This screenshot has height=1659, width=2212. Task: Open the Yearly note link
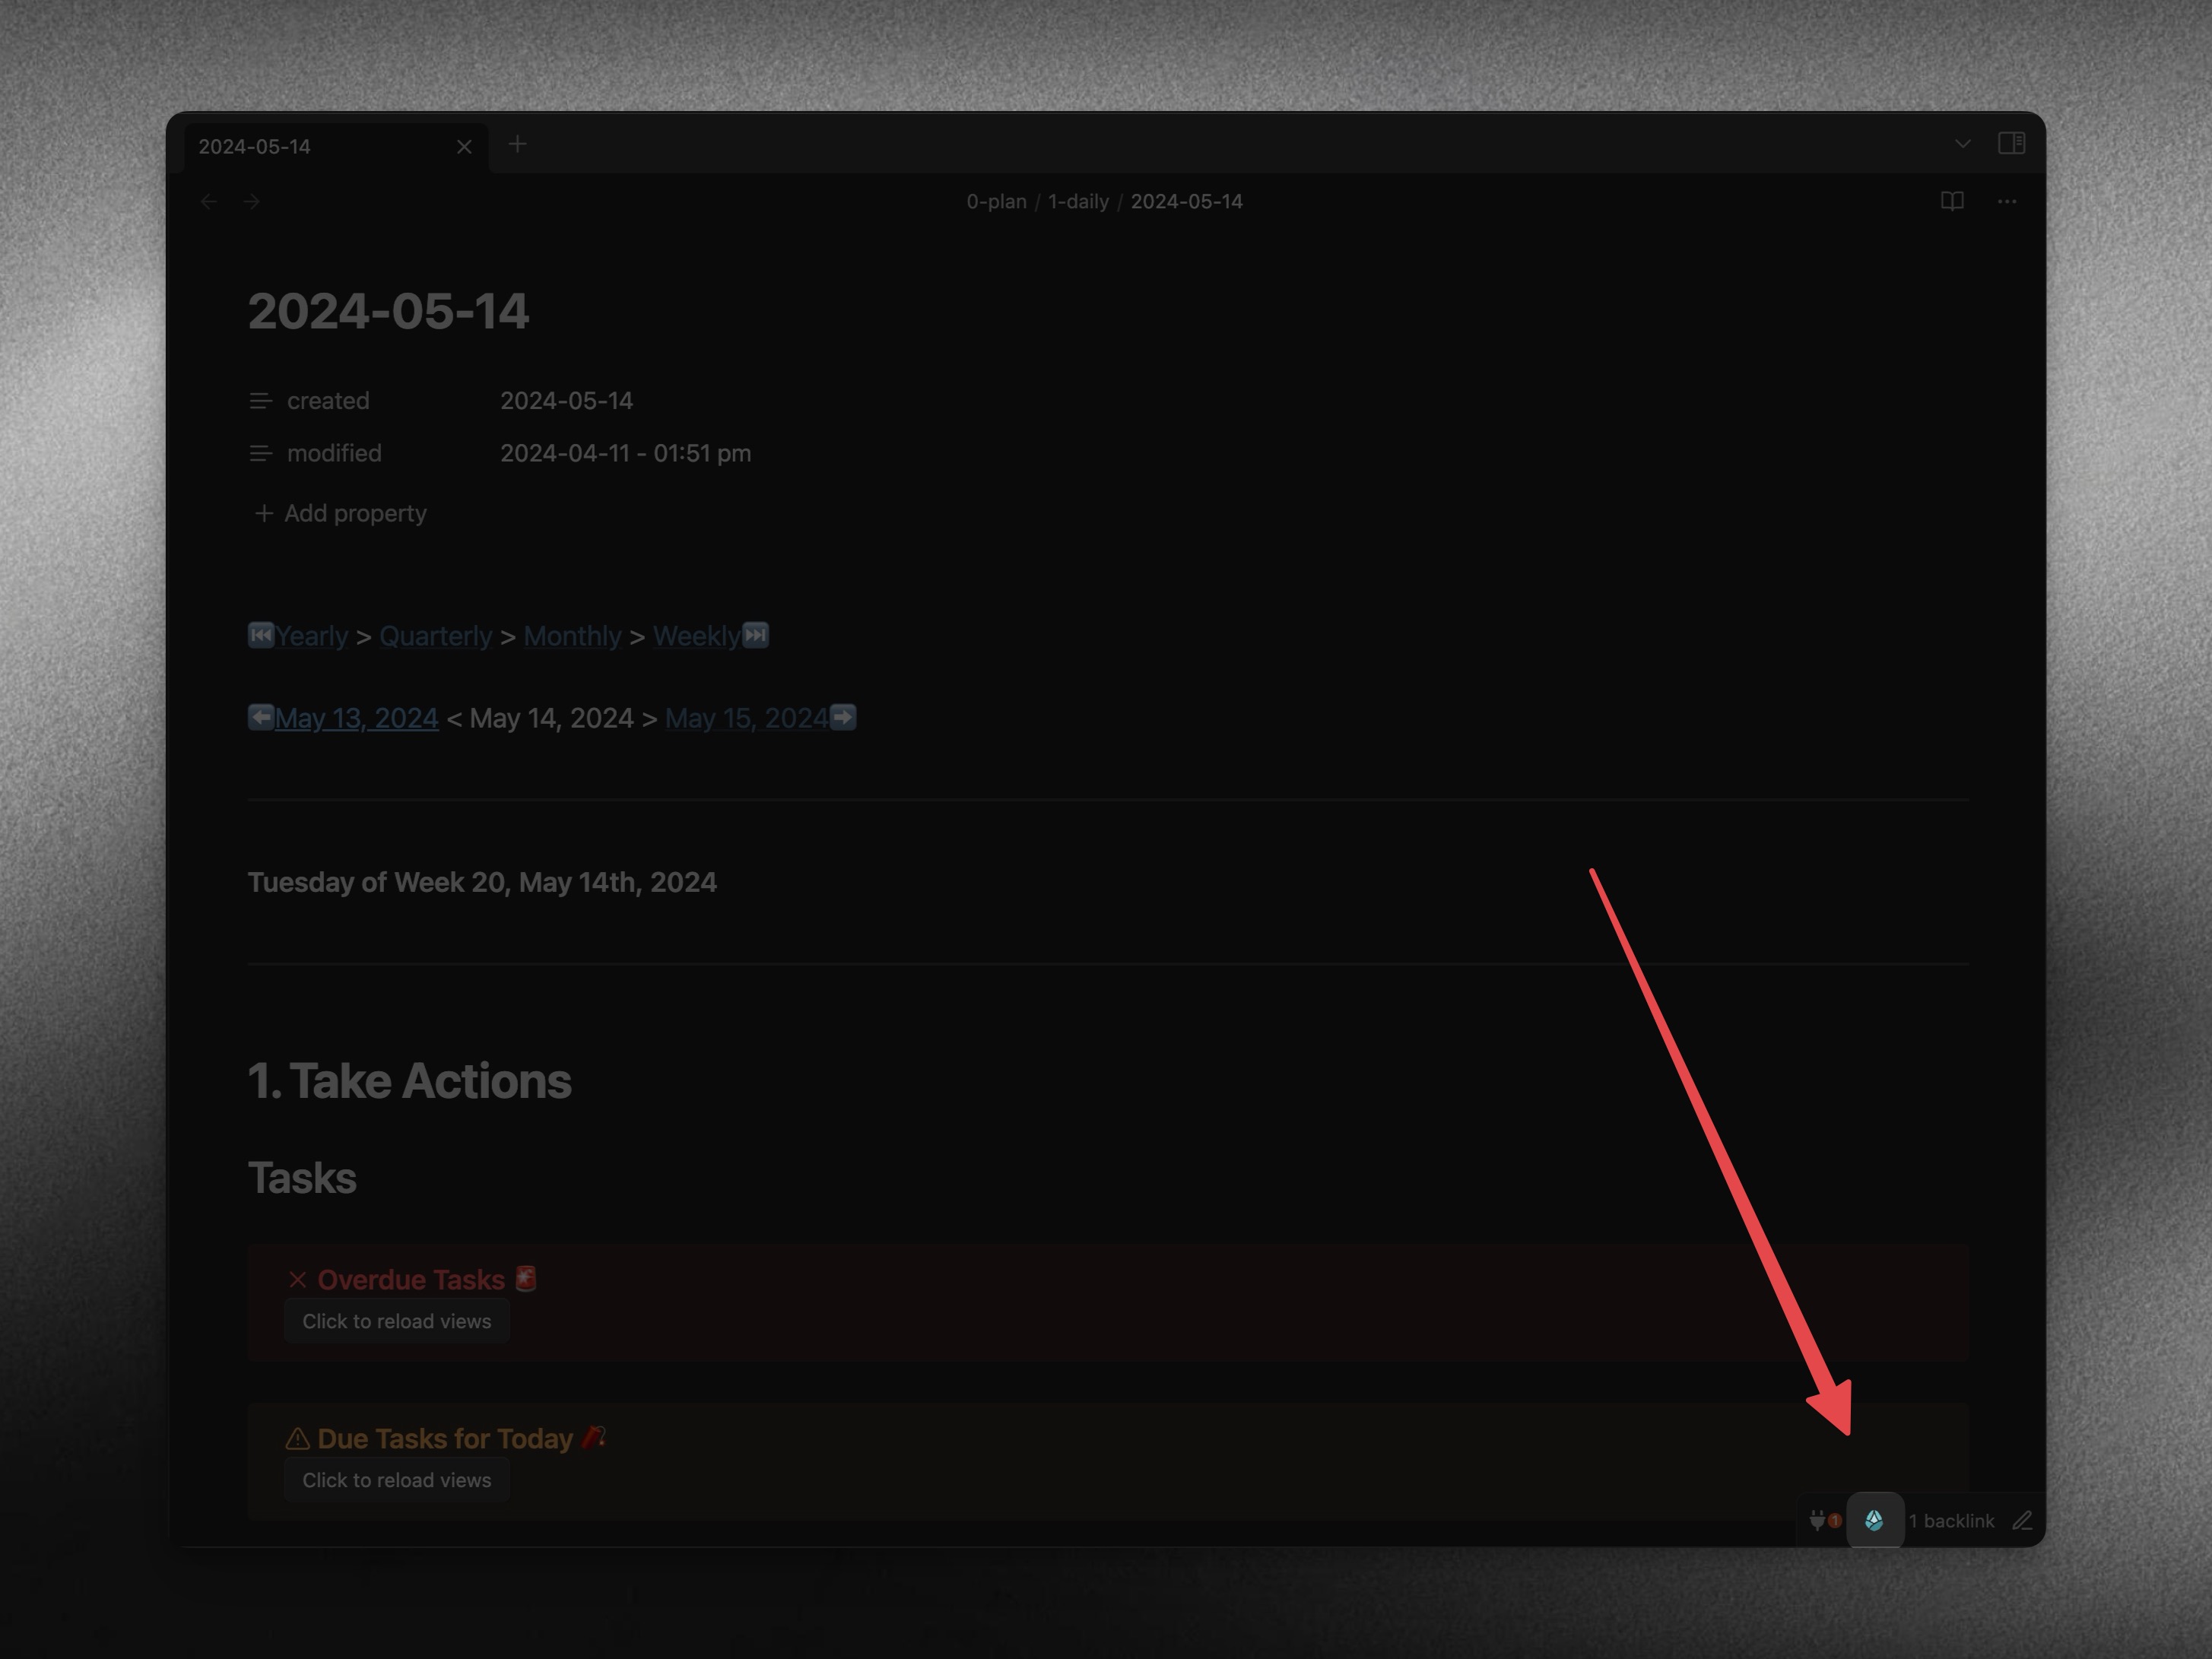point(311,636)
